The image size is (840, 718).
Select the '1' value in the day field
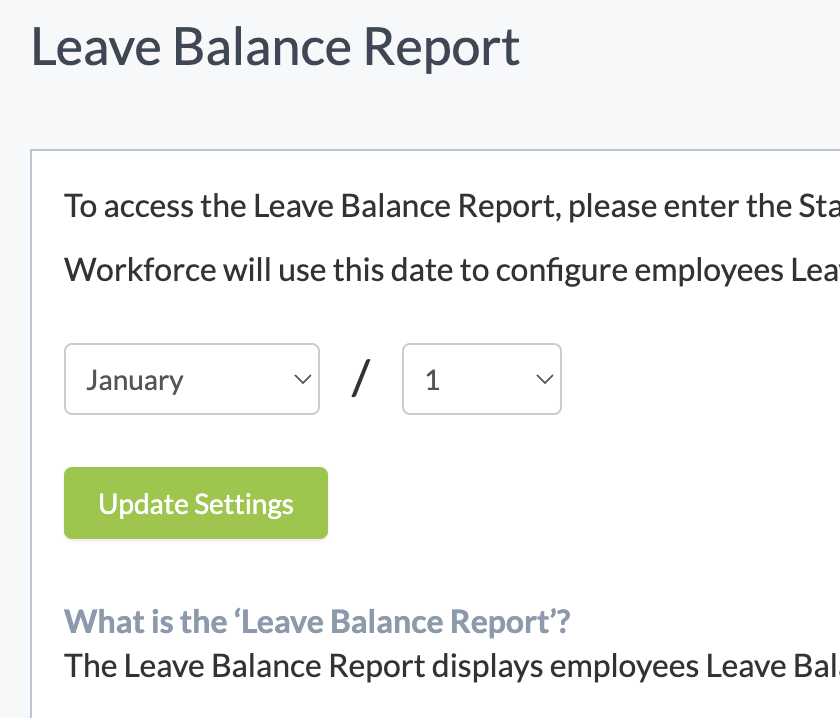pyautogui.click(x=433, y=380)
